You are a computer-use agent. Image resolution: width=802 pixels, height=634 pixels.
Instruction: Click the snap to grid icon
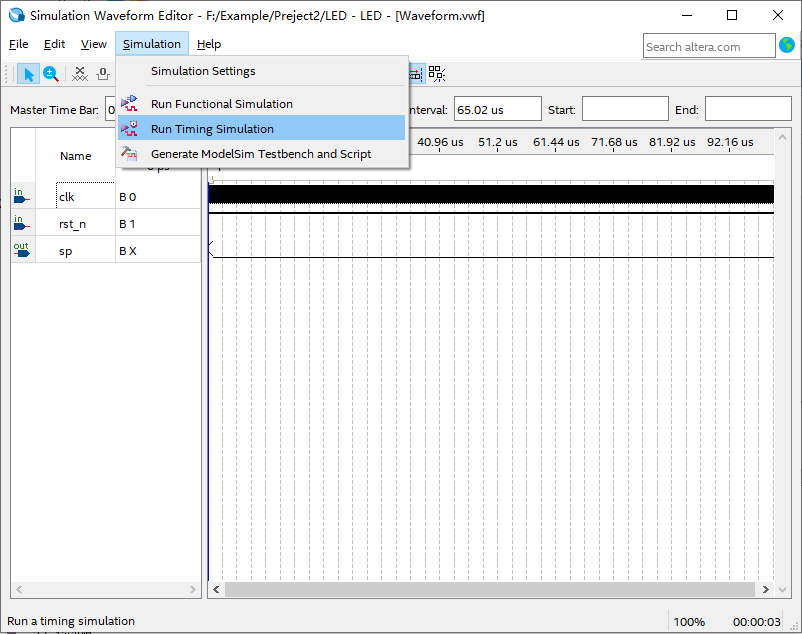436,75
